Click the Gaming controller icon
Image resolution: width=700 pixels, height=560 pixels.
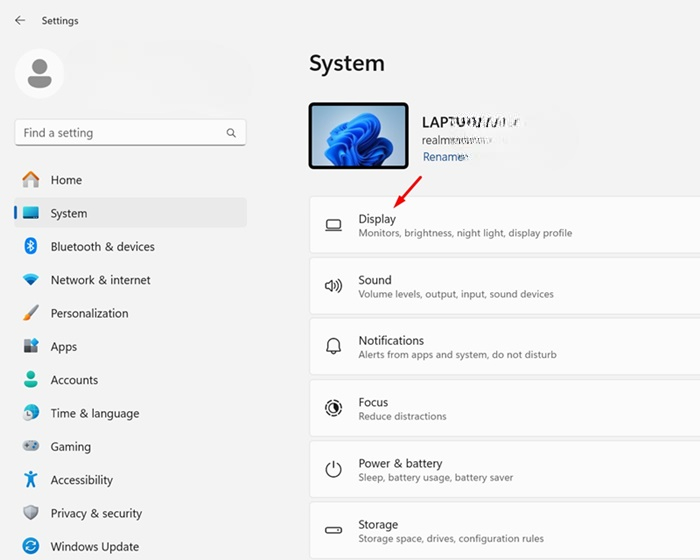tap(31, 446)
